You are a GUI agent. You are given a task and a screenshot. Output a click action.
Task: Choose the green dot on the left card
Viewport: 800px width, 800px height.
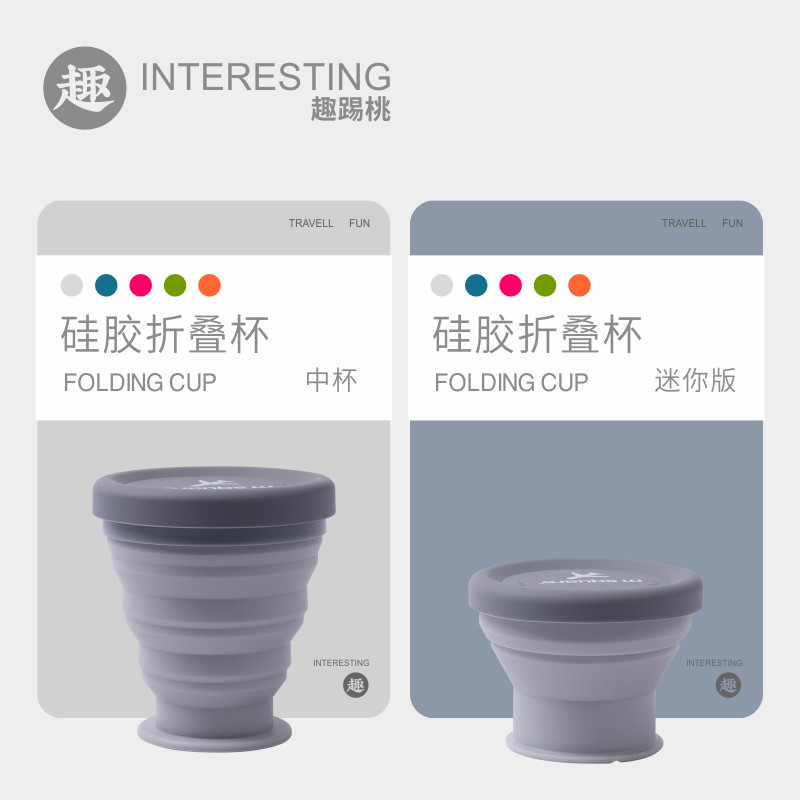click(175, 285)
